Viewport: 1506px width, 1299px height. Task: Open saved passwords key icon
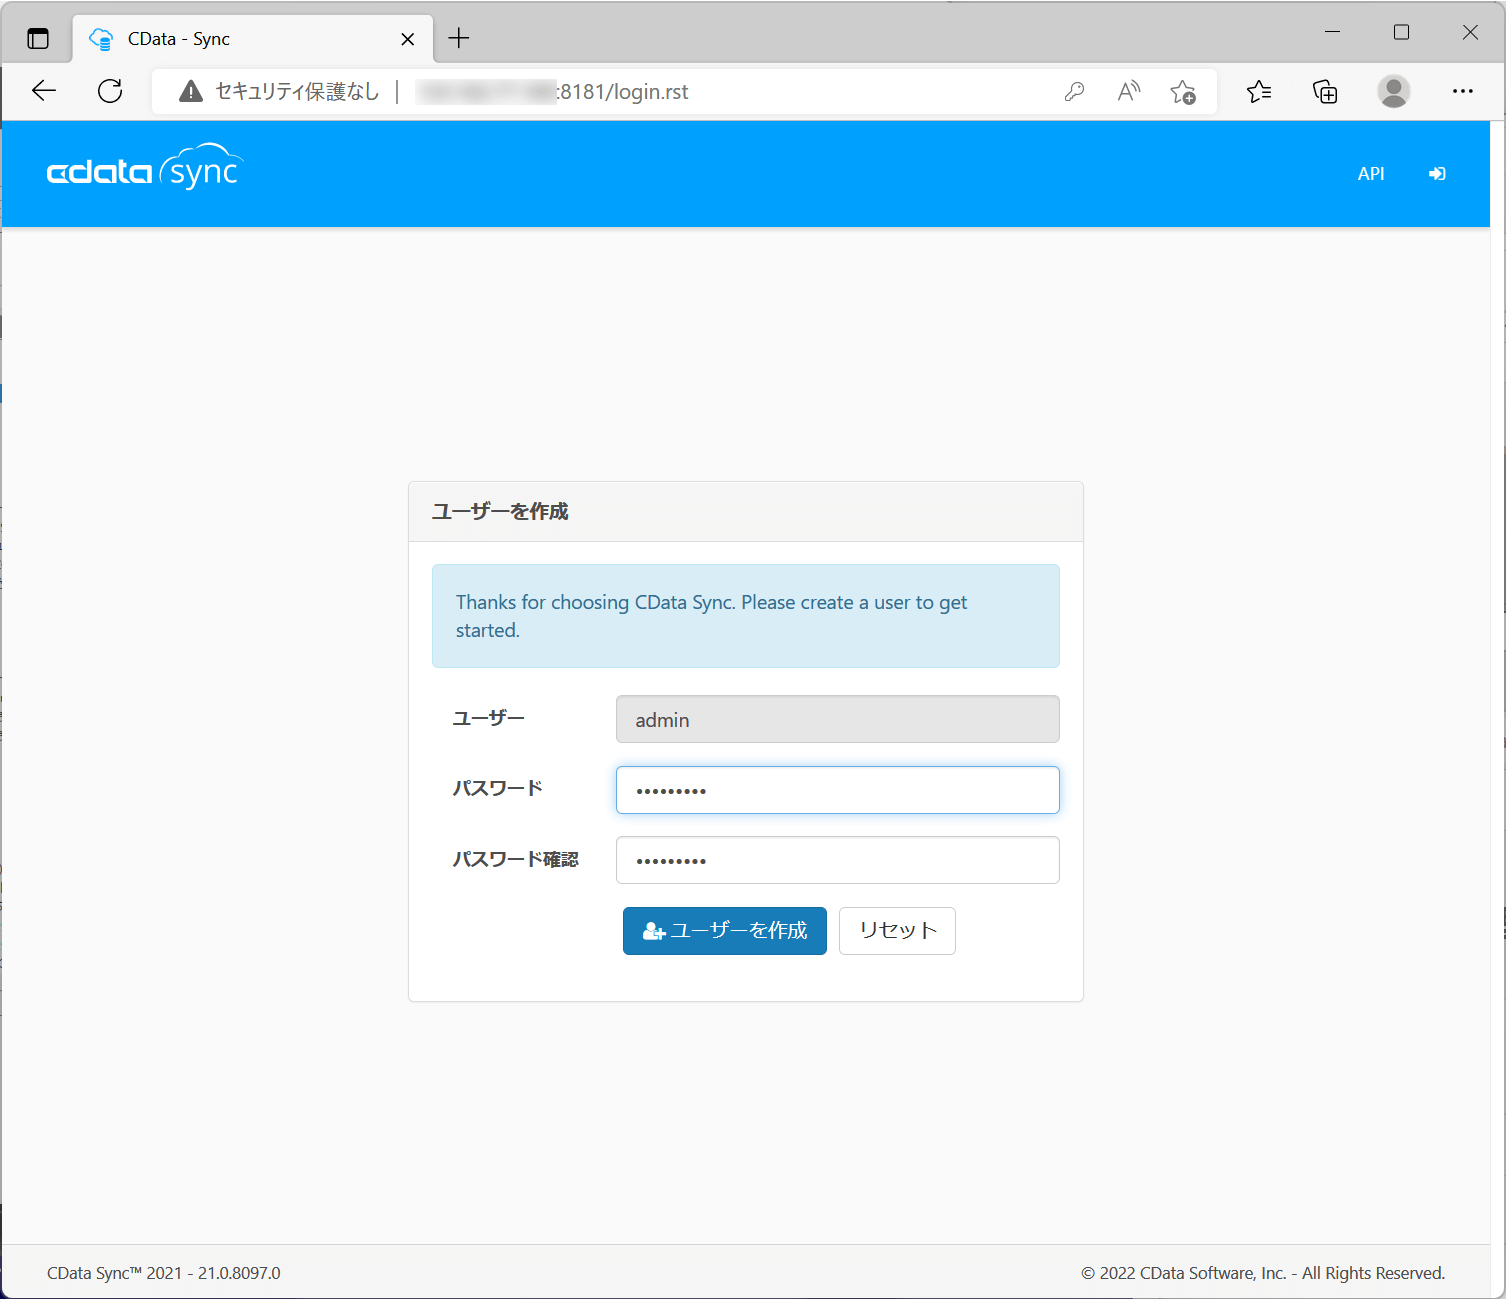(x=1074, y=92)
